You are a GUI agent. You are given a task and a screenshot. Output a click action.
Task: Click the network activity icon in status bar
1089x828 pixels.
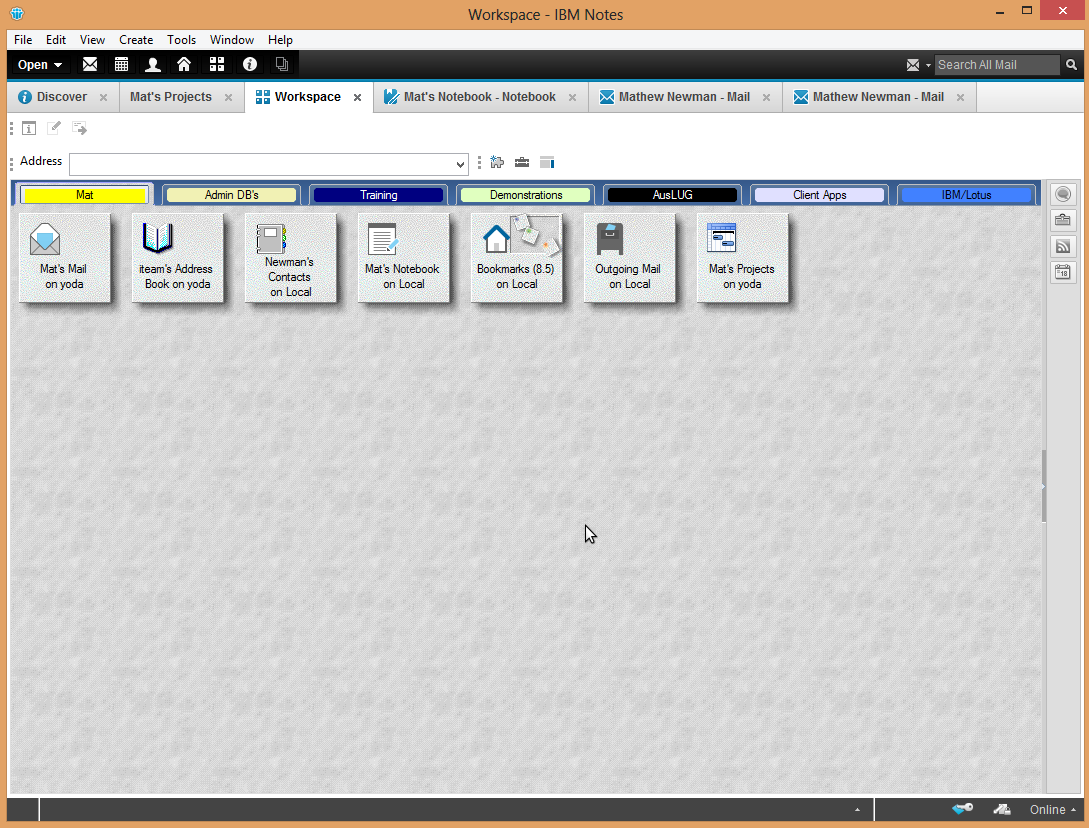(x=1001, y=809)
